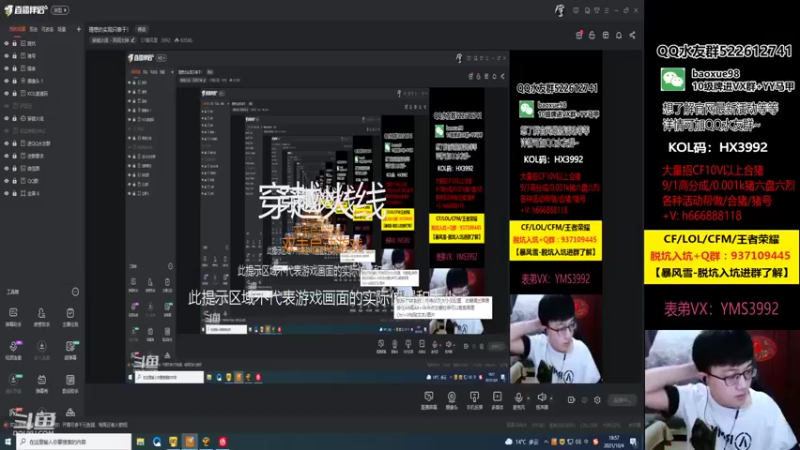
Task: Open File Explorer from the taskbar
Action: coord(140,442)
